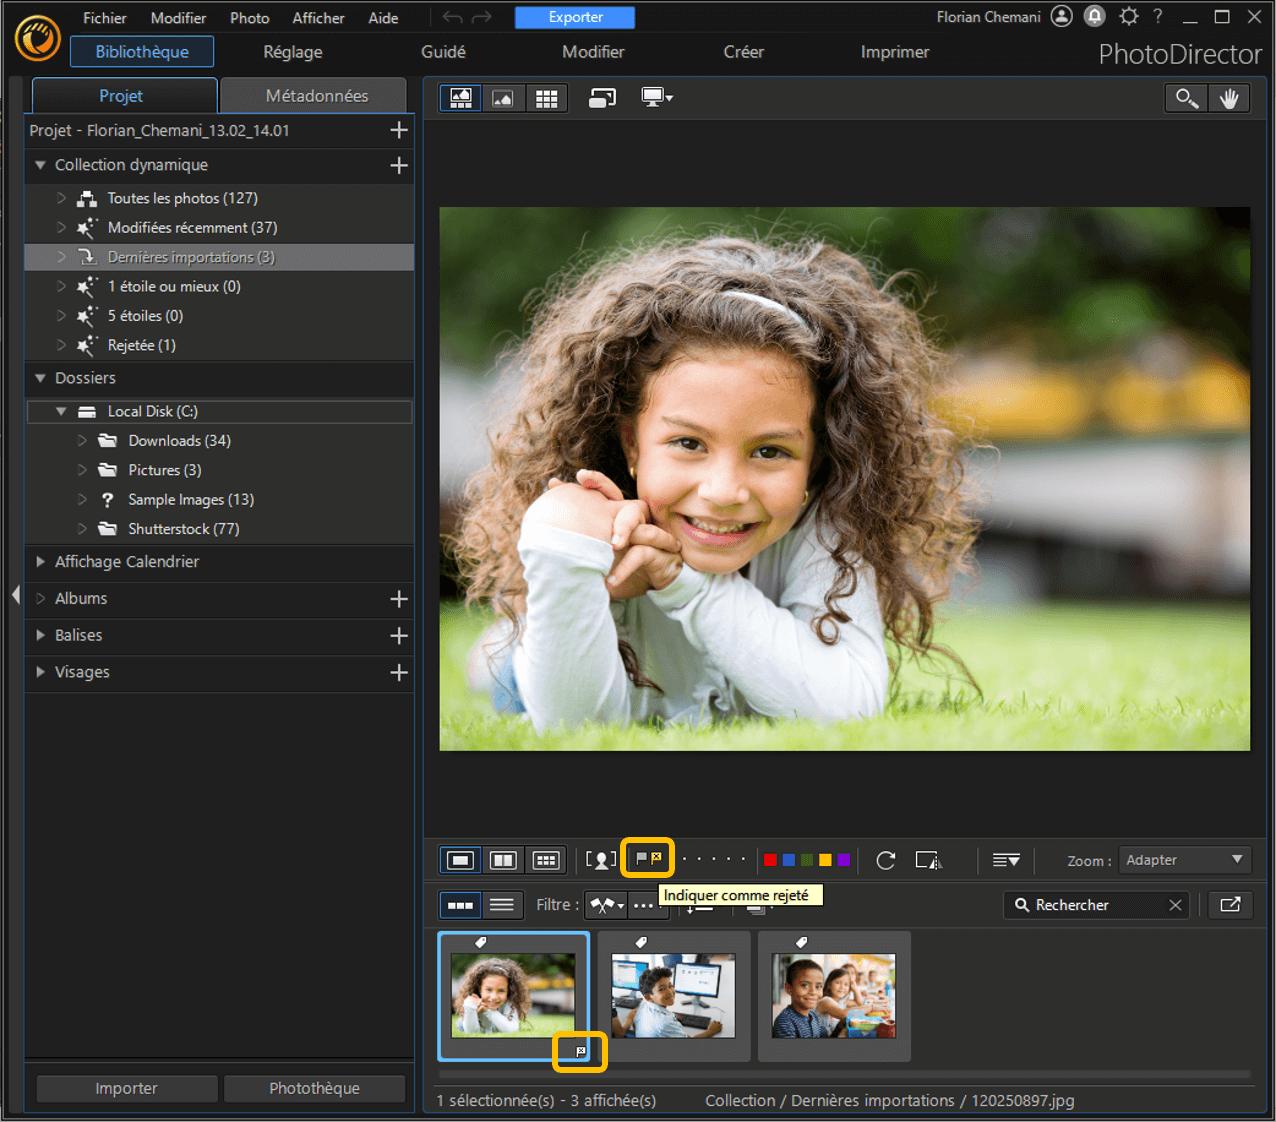Select the hand pan tool
This screenshot has height=1122, width=1276.
pyautogui.click(x=1229, y=98)
